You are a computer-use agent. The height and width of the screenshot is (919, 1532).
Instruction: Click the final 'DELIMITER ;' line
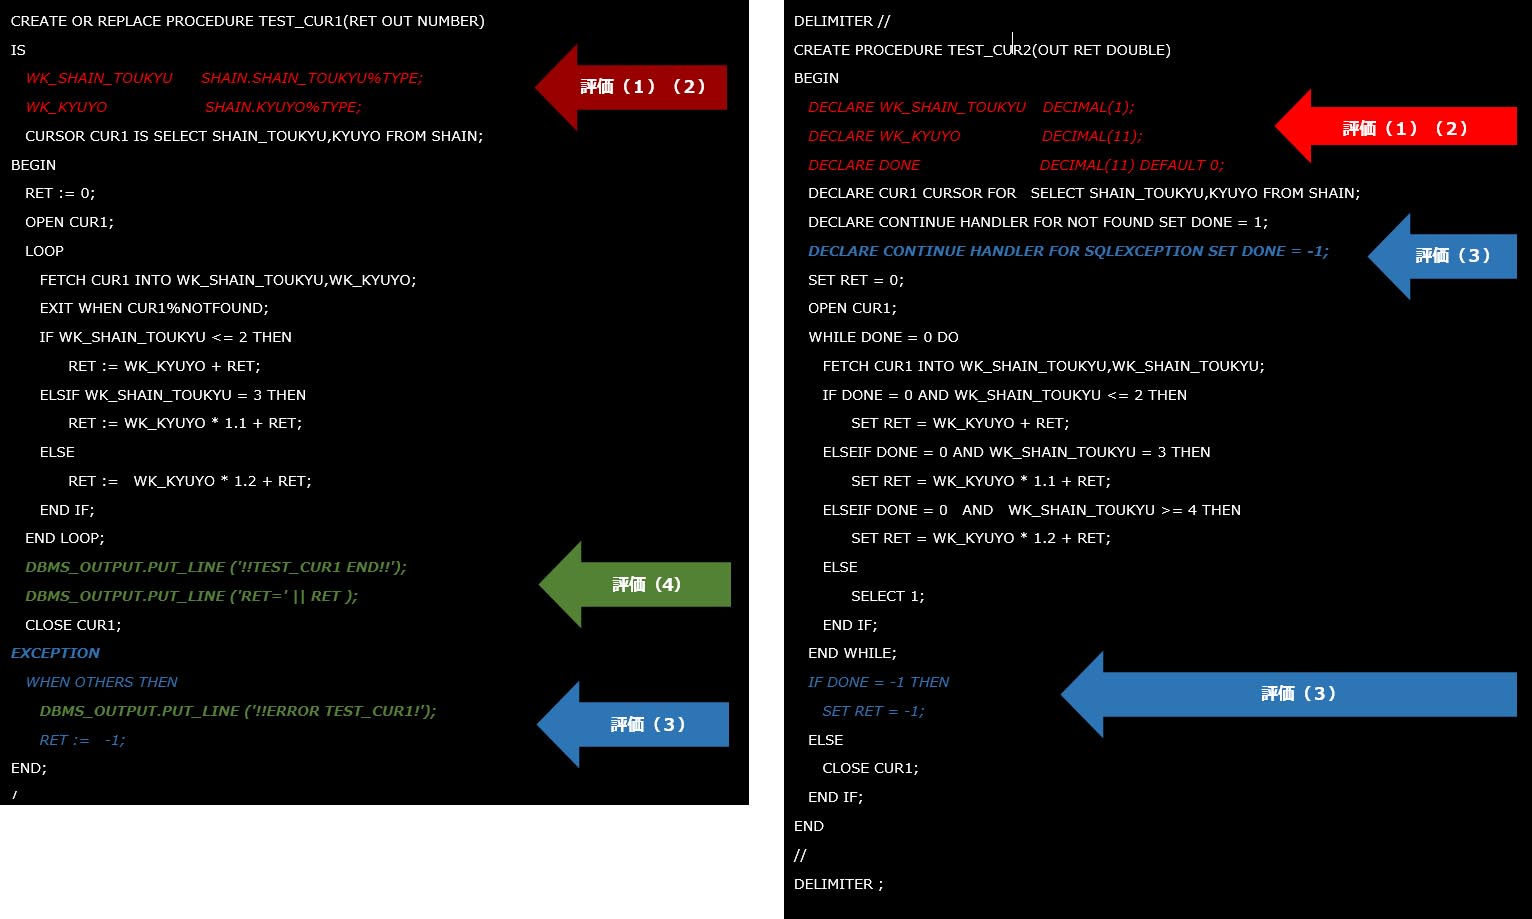pyautogui.click(x=838, y=884)
